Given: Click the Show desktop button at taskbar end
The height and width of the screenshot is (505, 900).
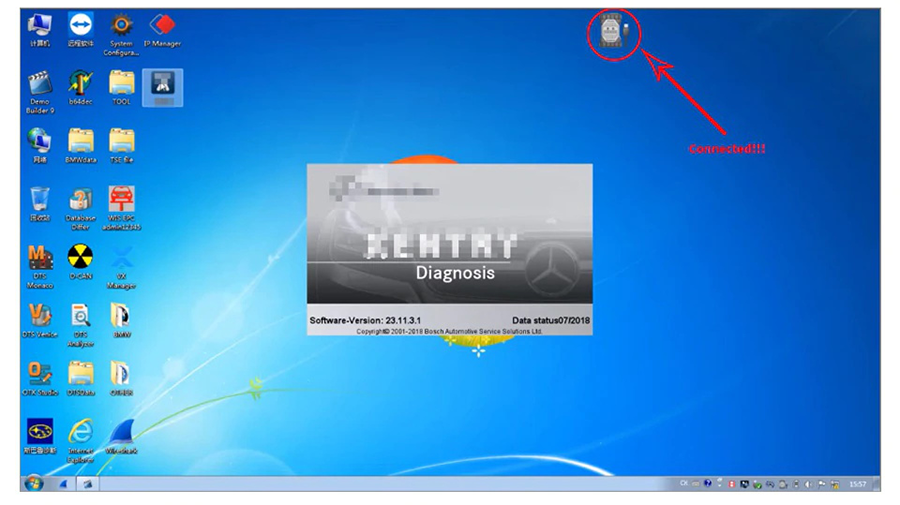Looking at the screenshot, I should coord(876,484).
